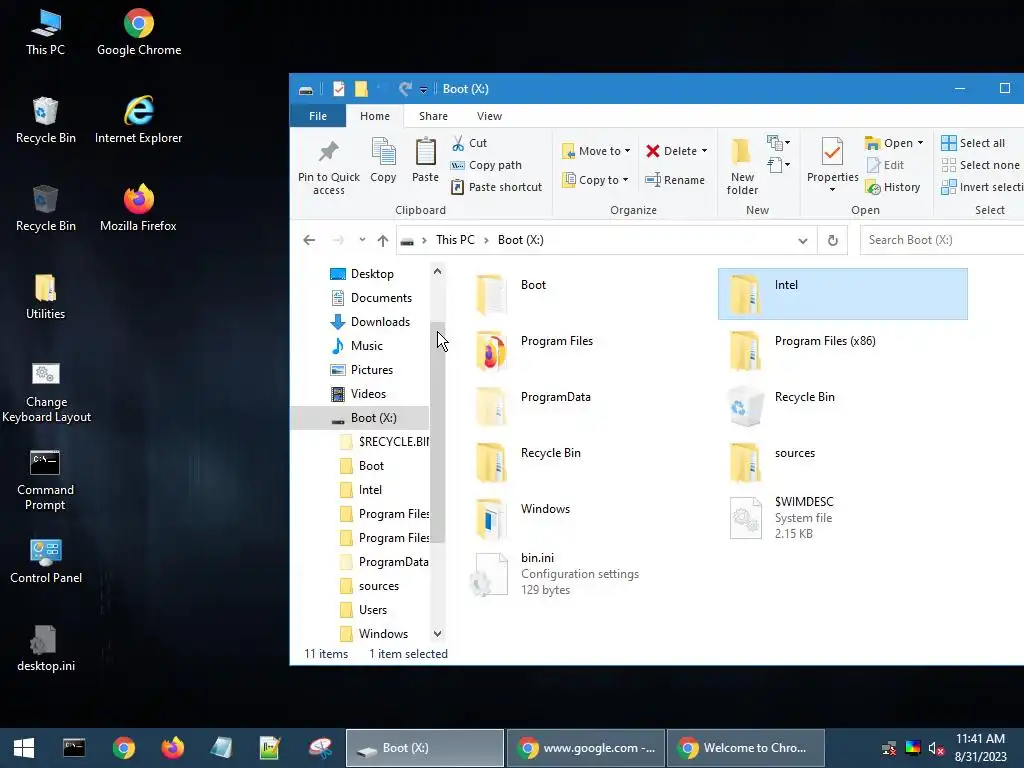Click the Copy ribbon button
This screenshot has height=768, width=1024.
point(383,161)
